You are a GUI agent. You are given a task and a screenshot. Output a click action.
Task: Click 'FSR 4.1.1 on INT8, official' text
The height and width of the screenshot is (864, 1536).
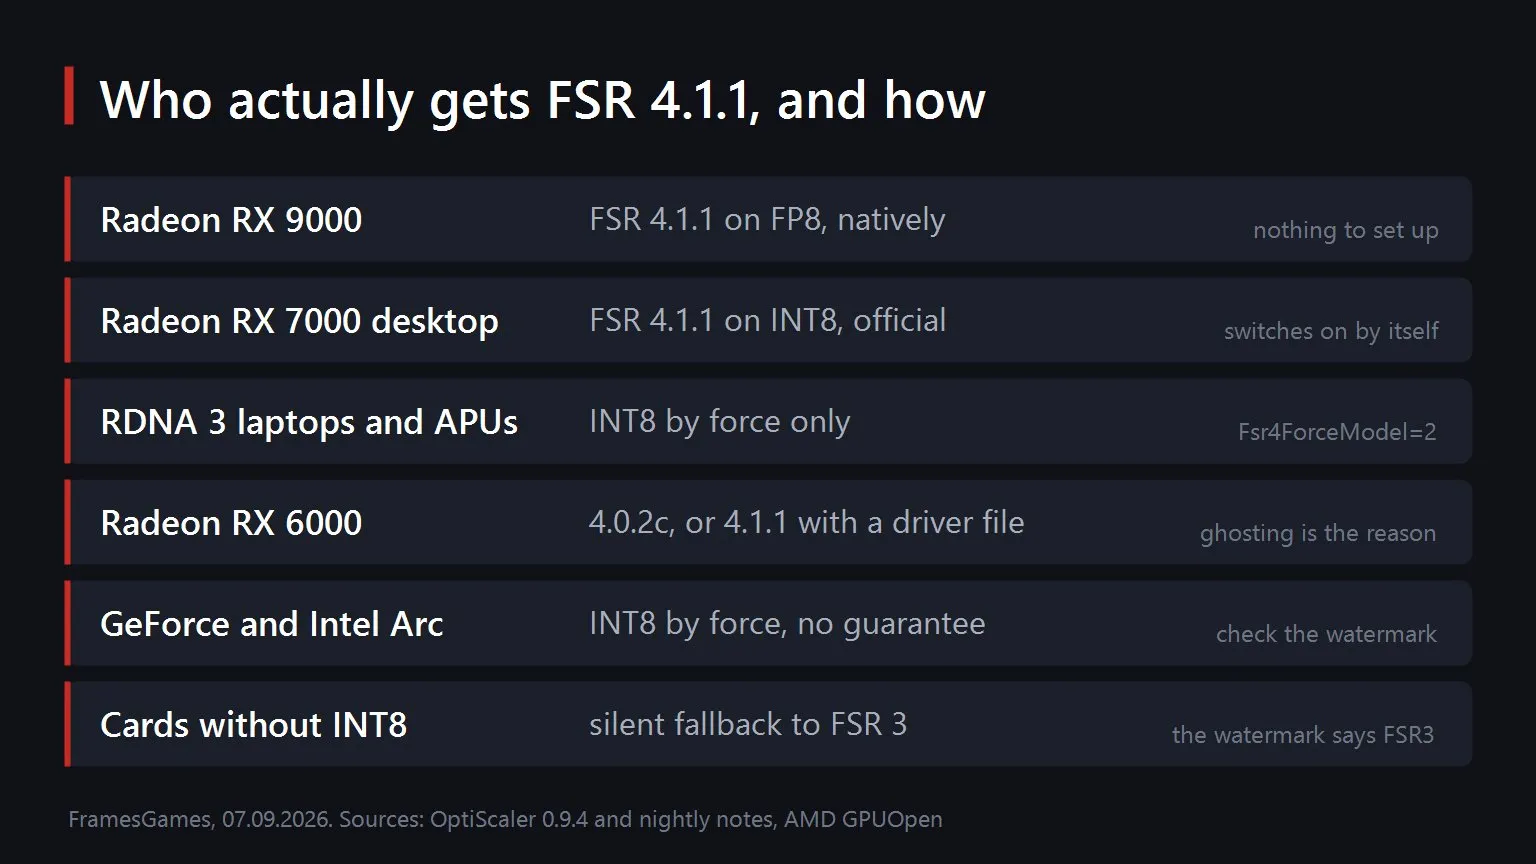click(767, 320)
